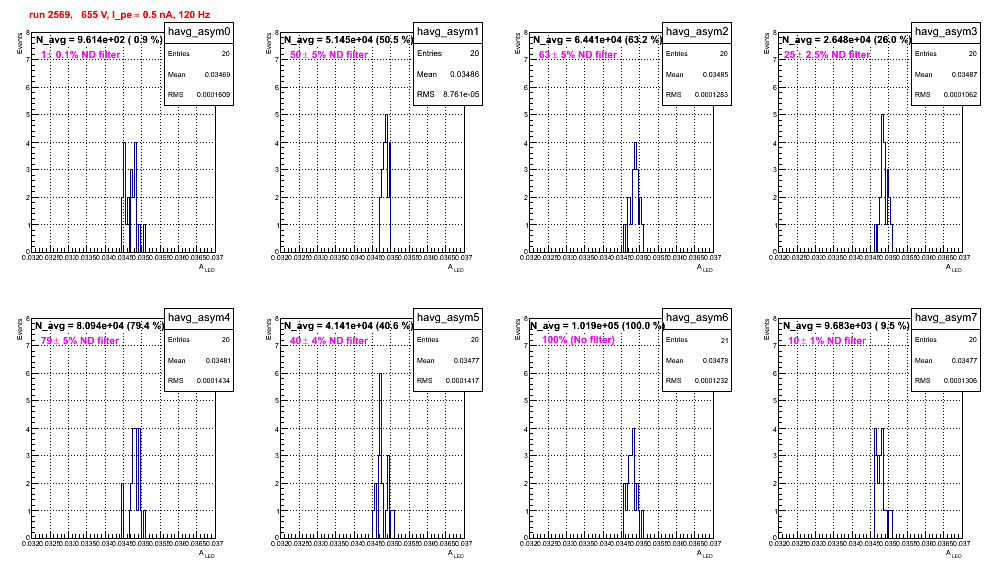The image size is (996, 572).
Task: Click the Events y-axis label of havg_asym1 plot
Action: coord(269,43)
